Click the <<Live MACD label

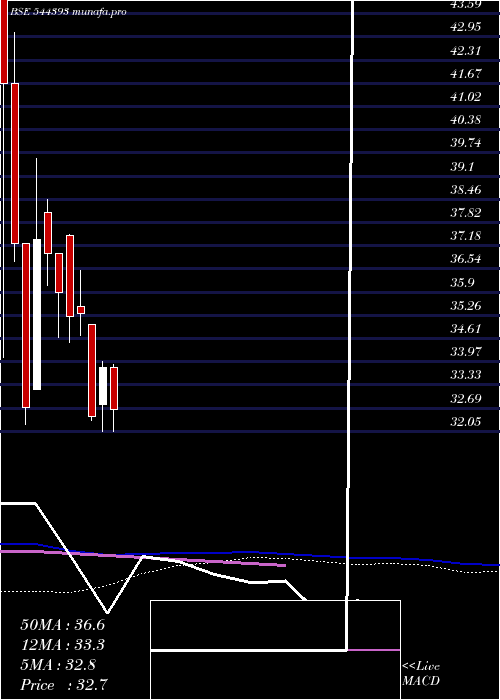click(421, 674)
